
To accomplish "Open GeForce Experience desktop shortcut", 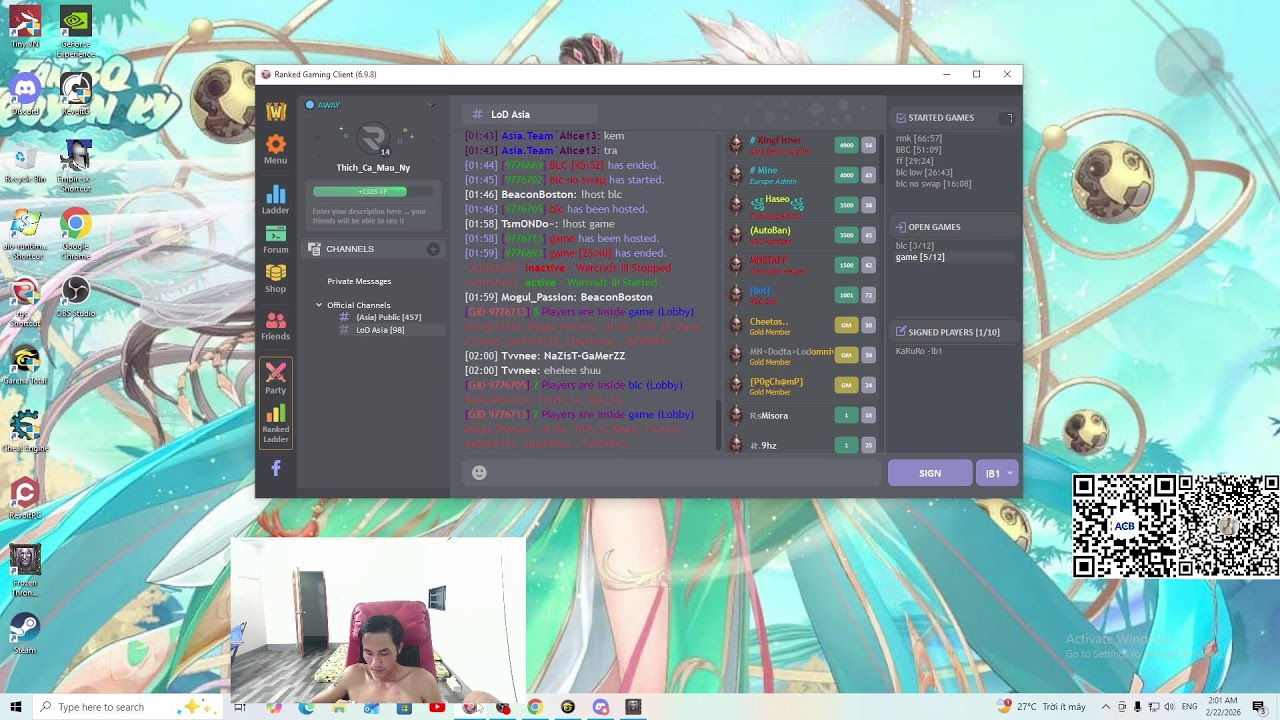I will click(76, 33).
